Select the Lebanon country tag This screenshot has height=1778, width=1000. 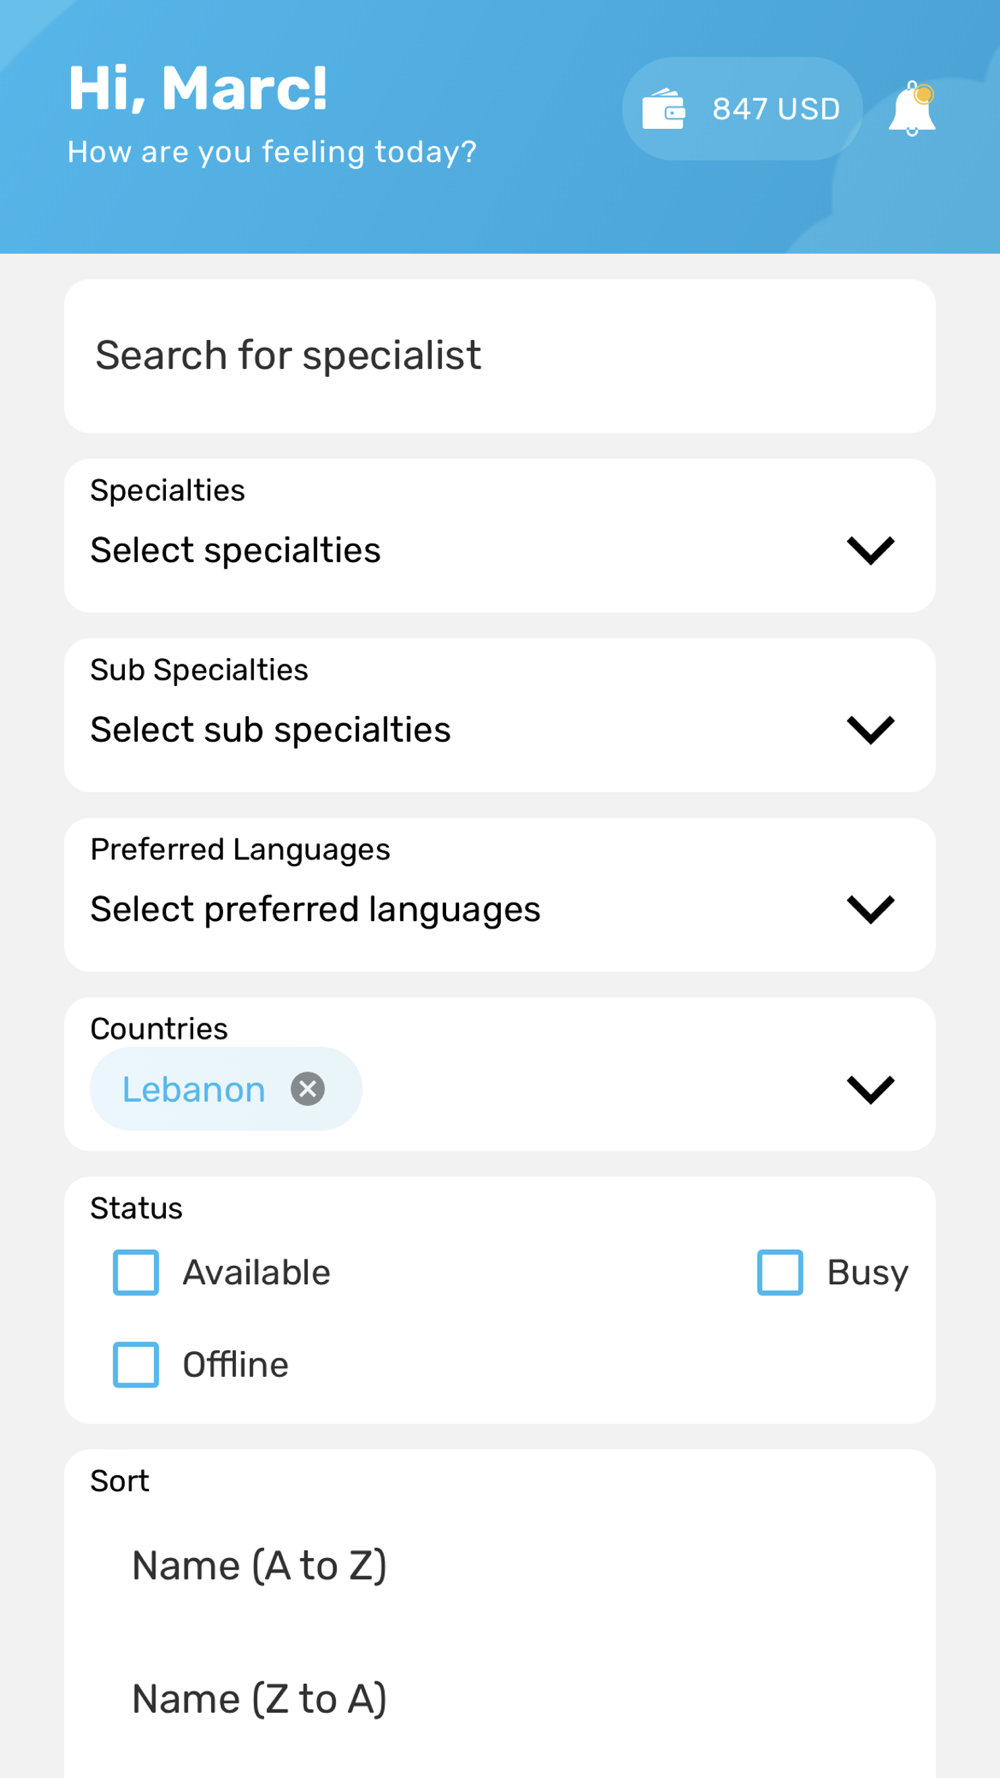click(x=194, y=1089)
